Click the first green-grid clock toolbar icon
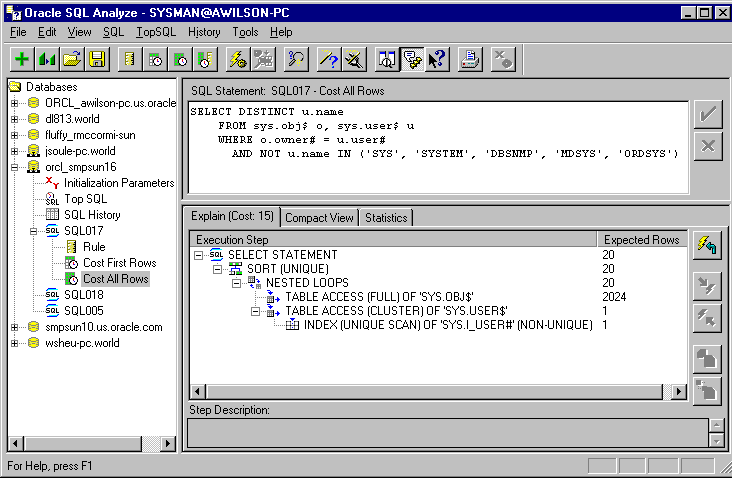Image resolution: width=732 pixels, height=478 pixels. (x=155, y=59)
